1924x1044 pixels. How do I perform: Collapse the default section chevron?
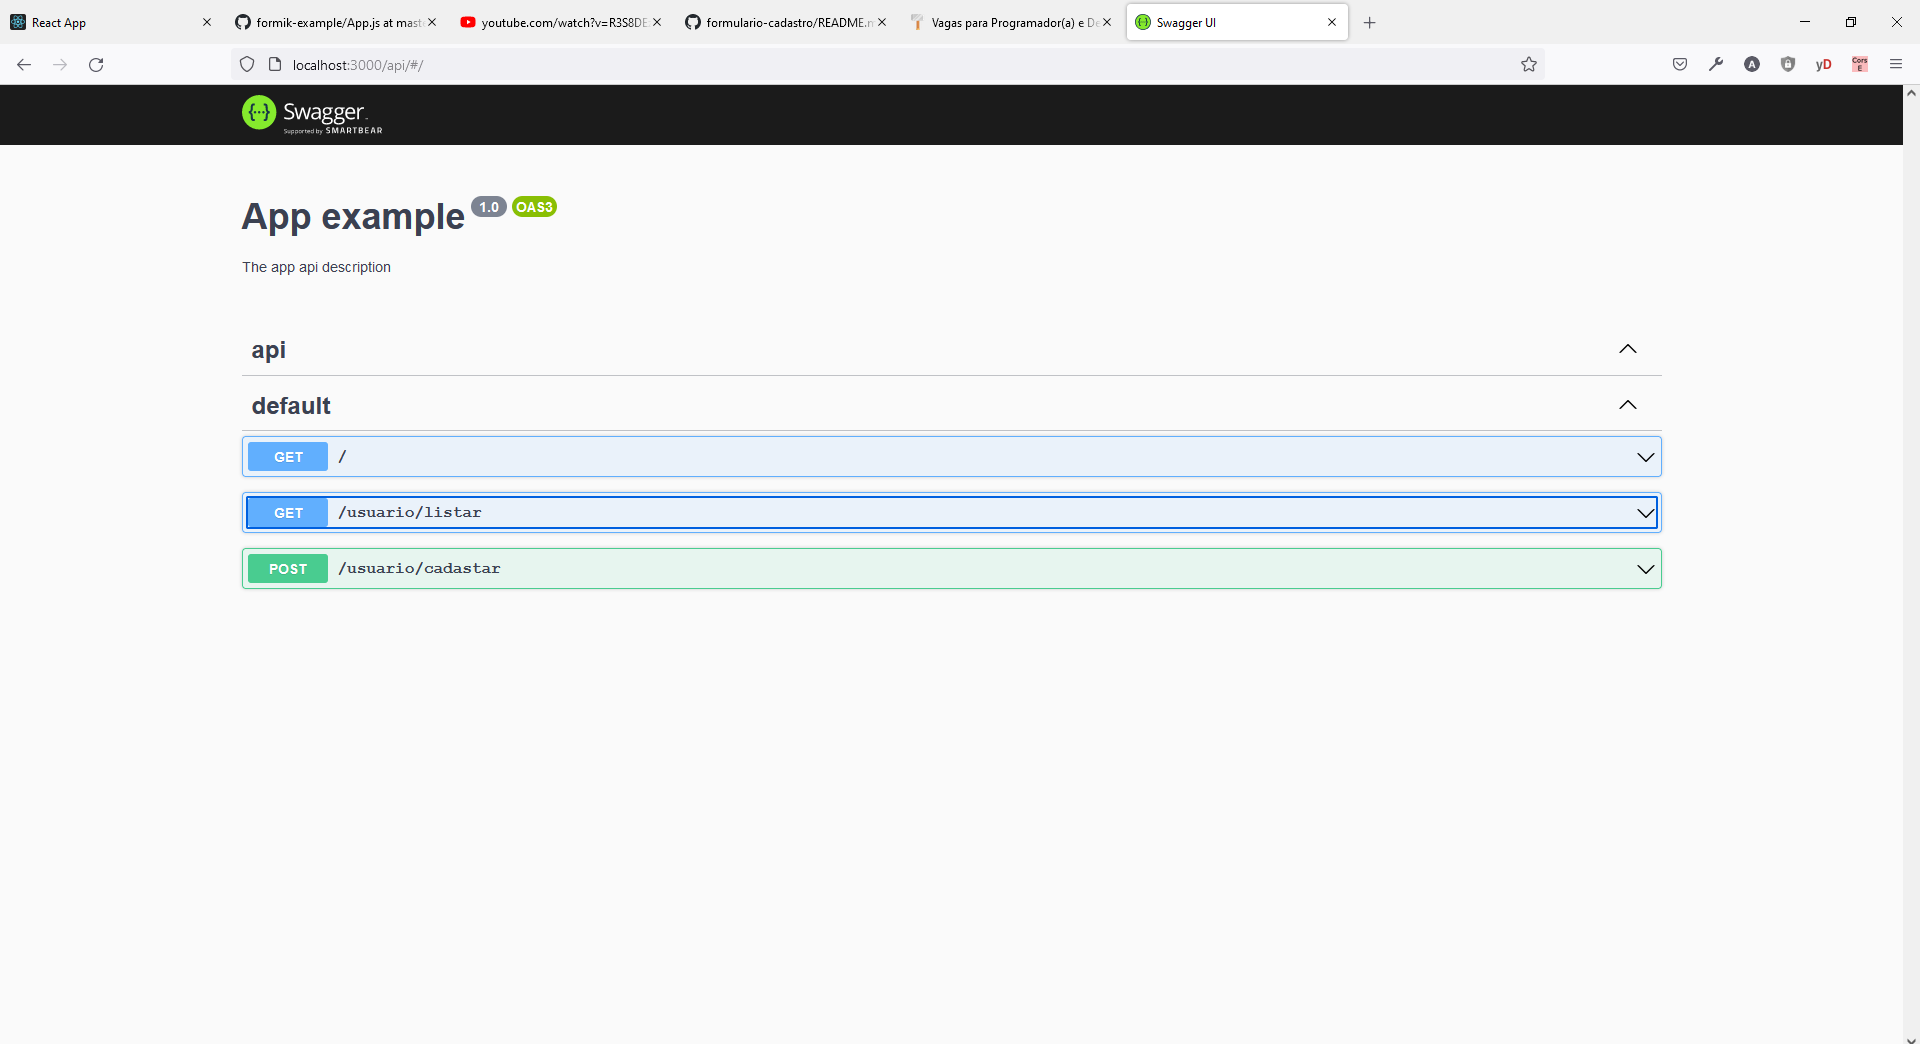coord(1627,405)
